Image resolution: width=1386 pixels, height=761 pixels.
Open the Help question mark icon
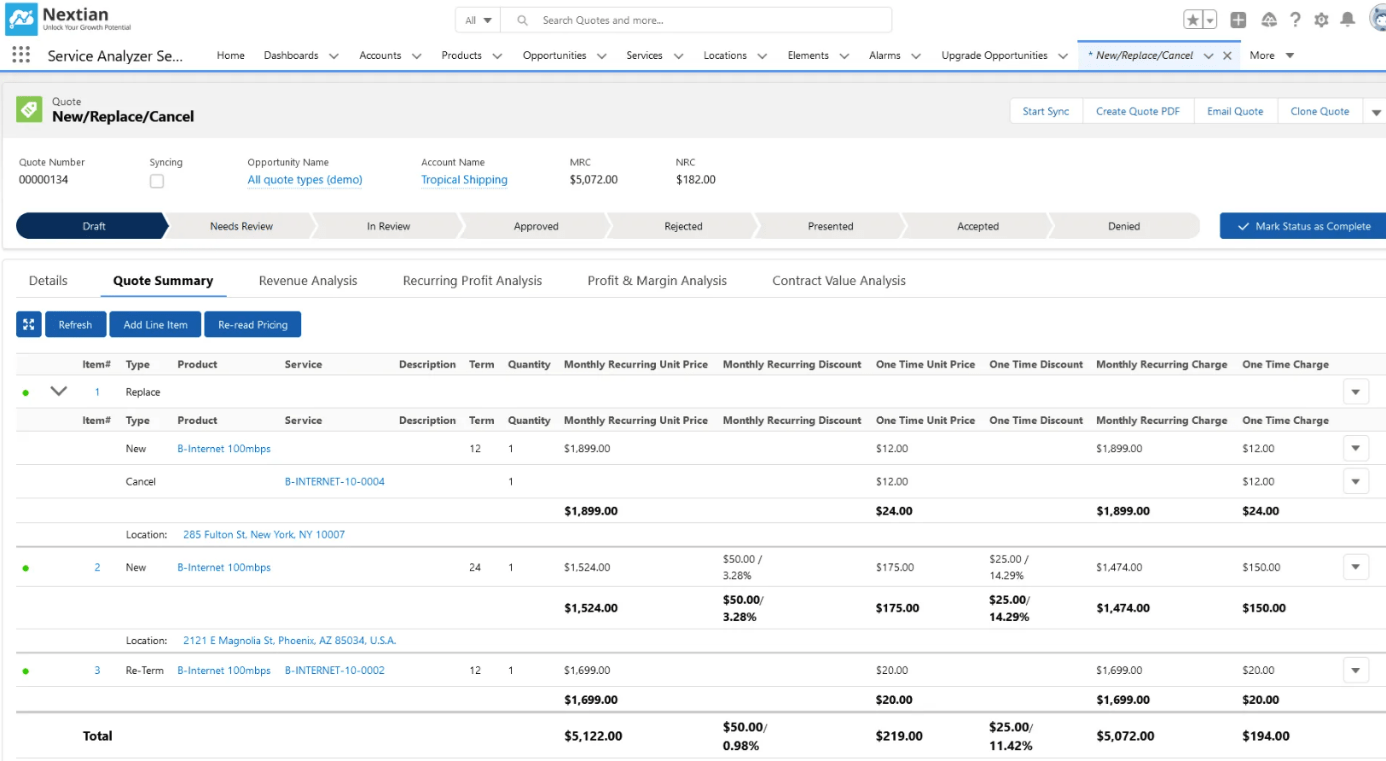1295,20
